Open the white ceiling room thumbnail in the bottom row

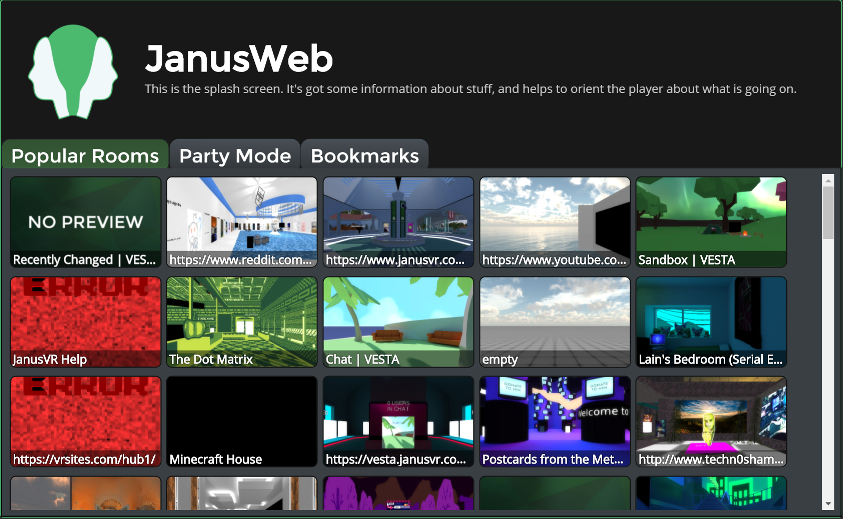coord(242,493)
